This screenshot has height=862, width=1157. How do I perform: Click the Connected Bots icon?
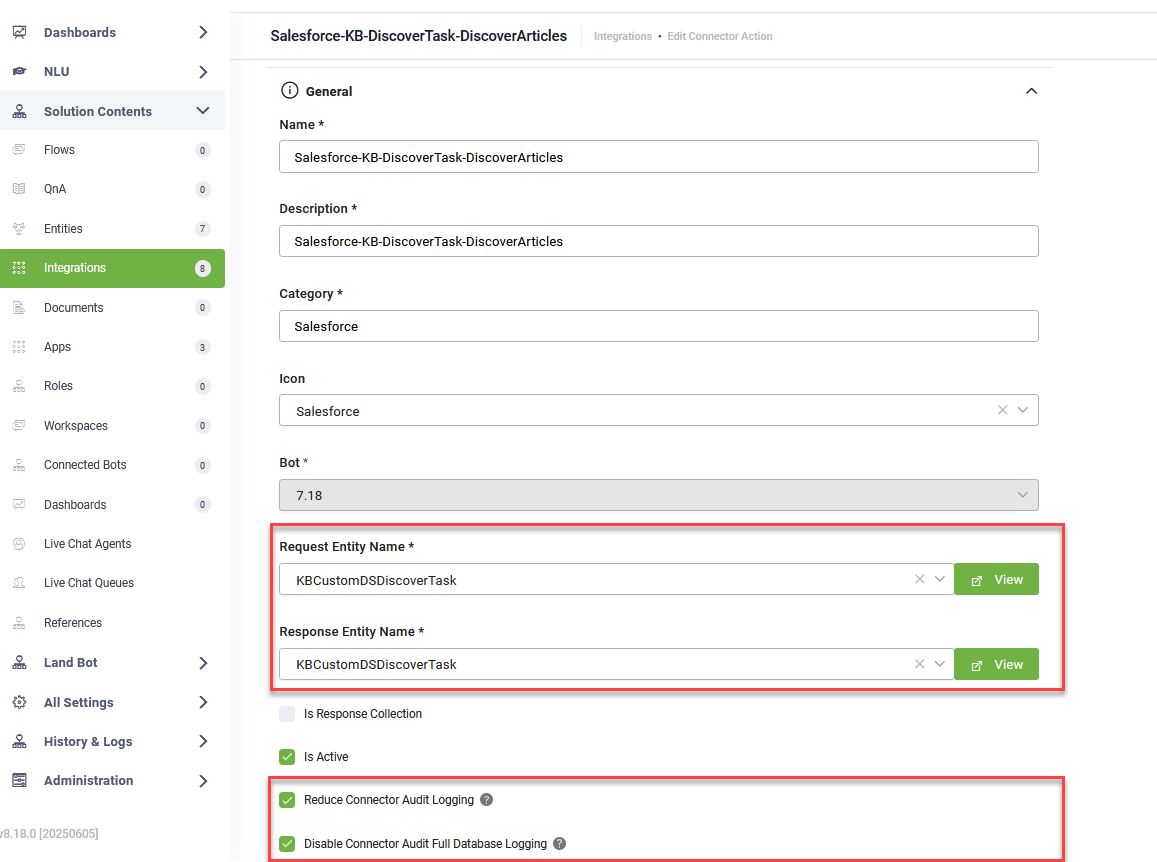[x=19, y=465]
